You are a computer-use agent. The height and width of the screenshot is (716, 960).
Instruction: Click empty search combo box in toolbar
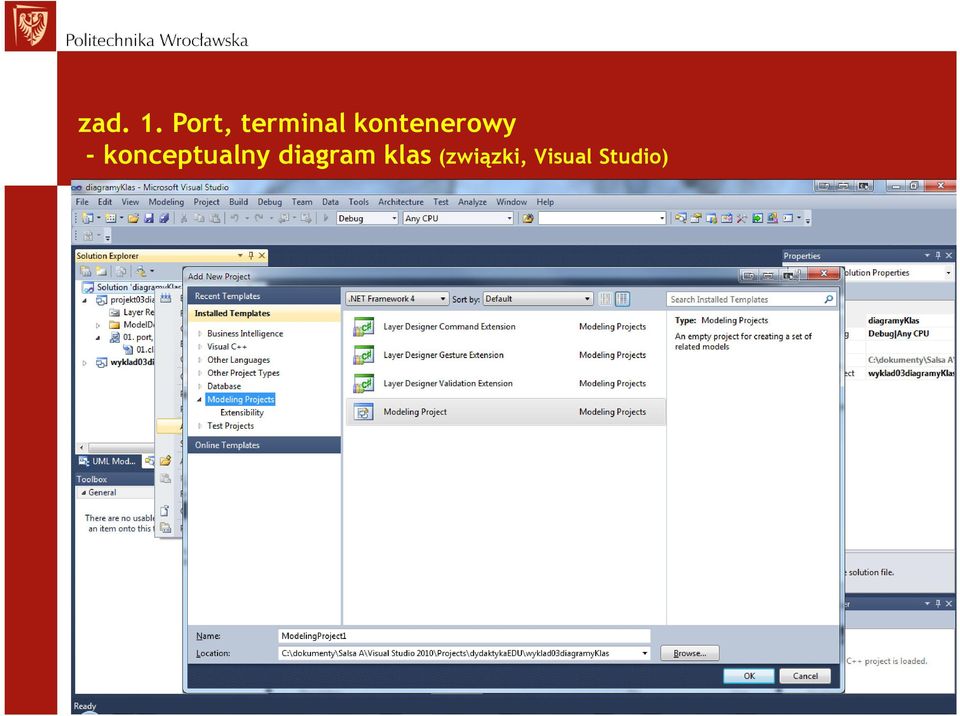click(602, 219)
